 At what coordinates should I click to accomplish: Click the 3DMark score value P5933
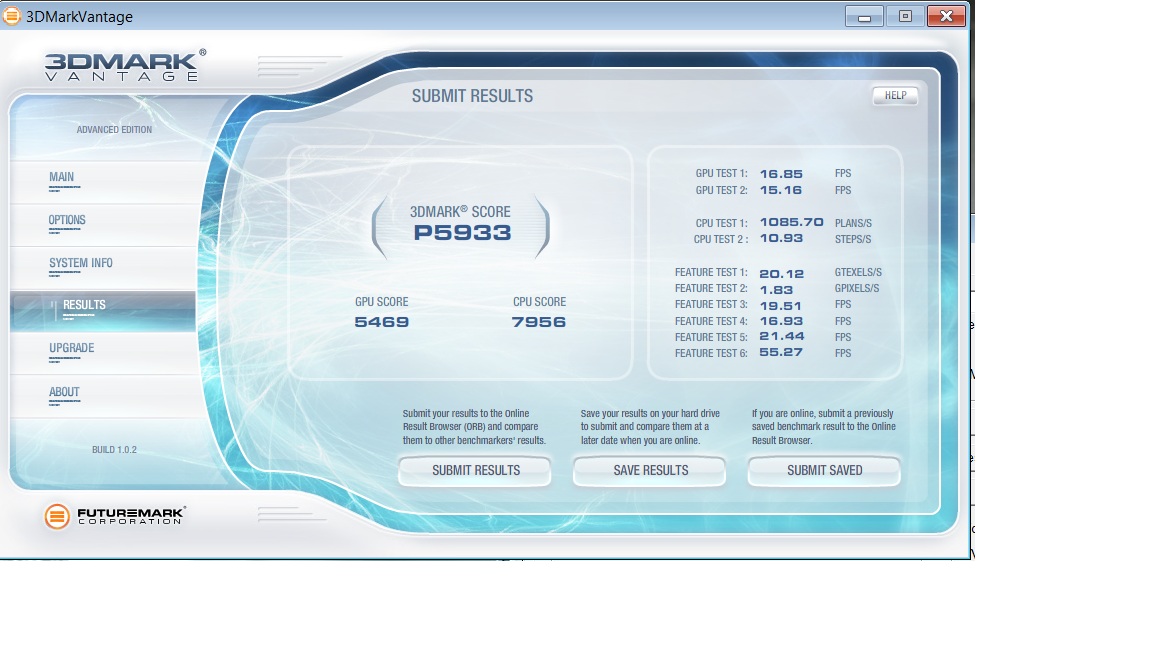coord(462,233)
